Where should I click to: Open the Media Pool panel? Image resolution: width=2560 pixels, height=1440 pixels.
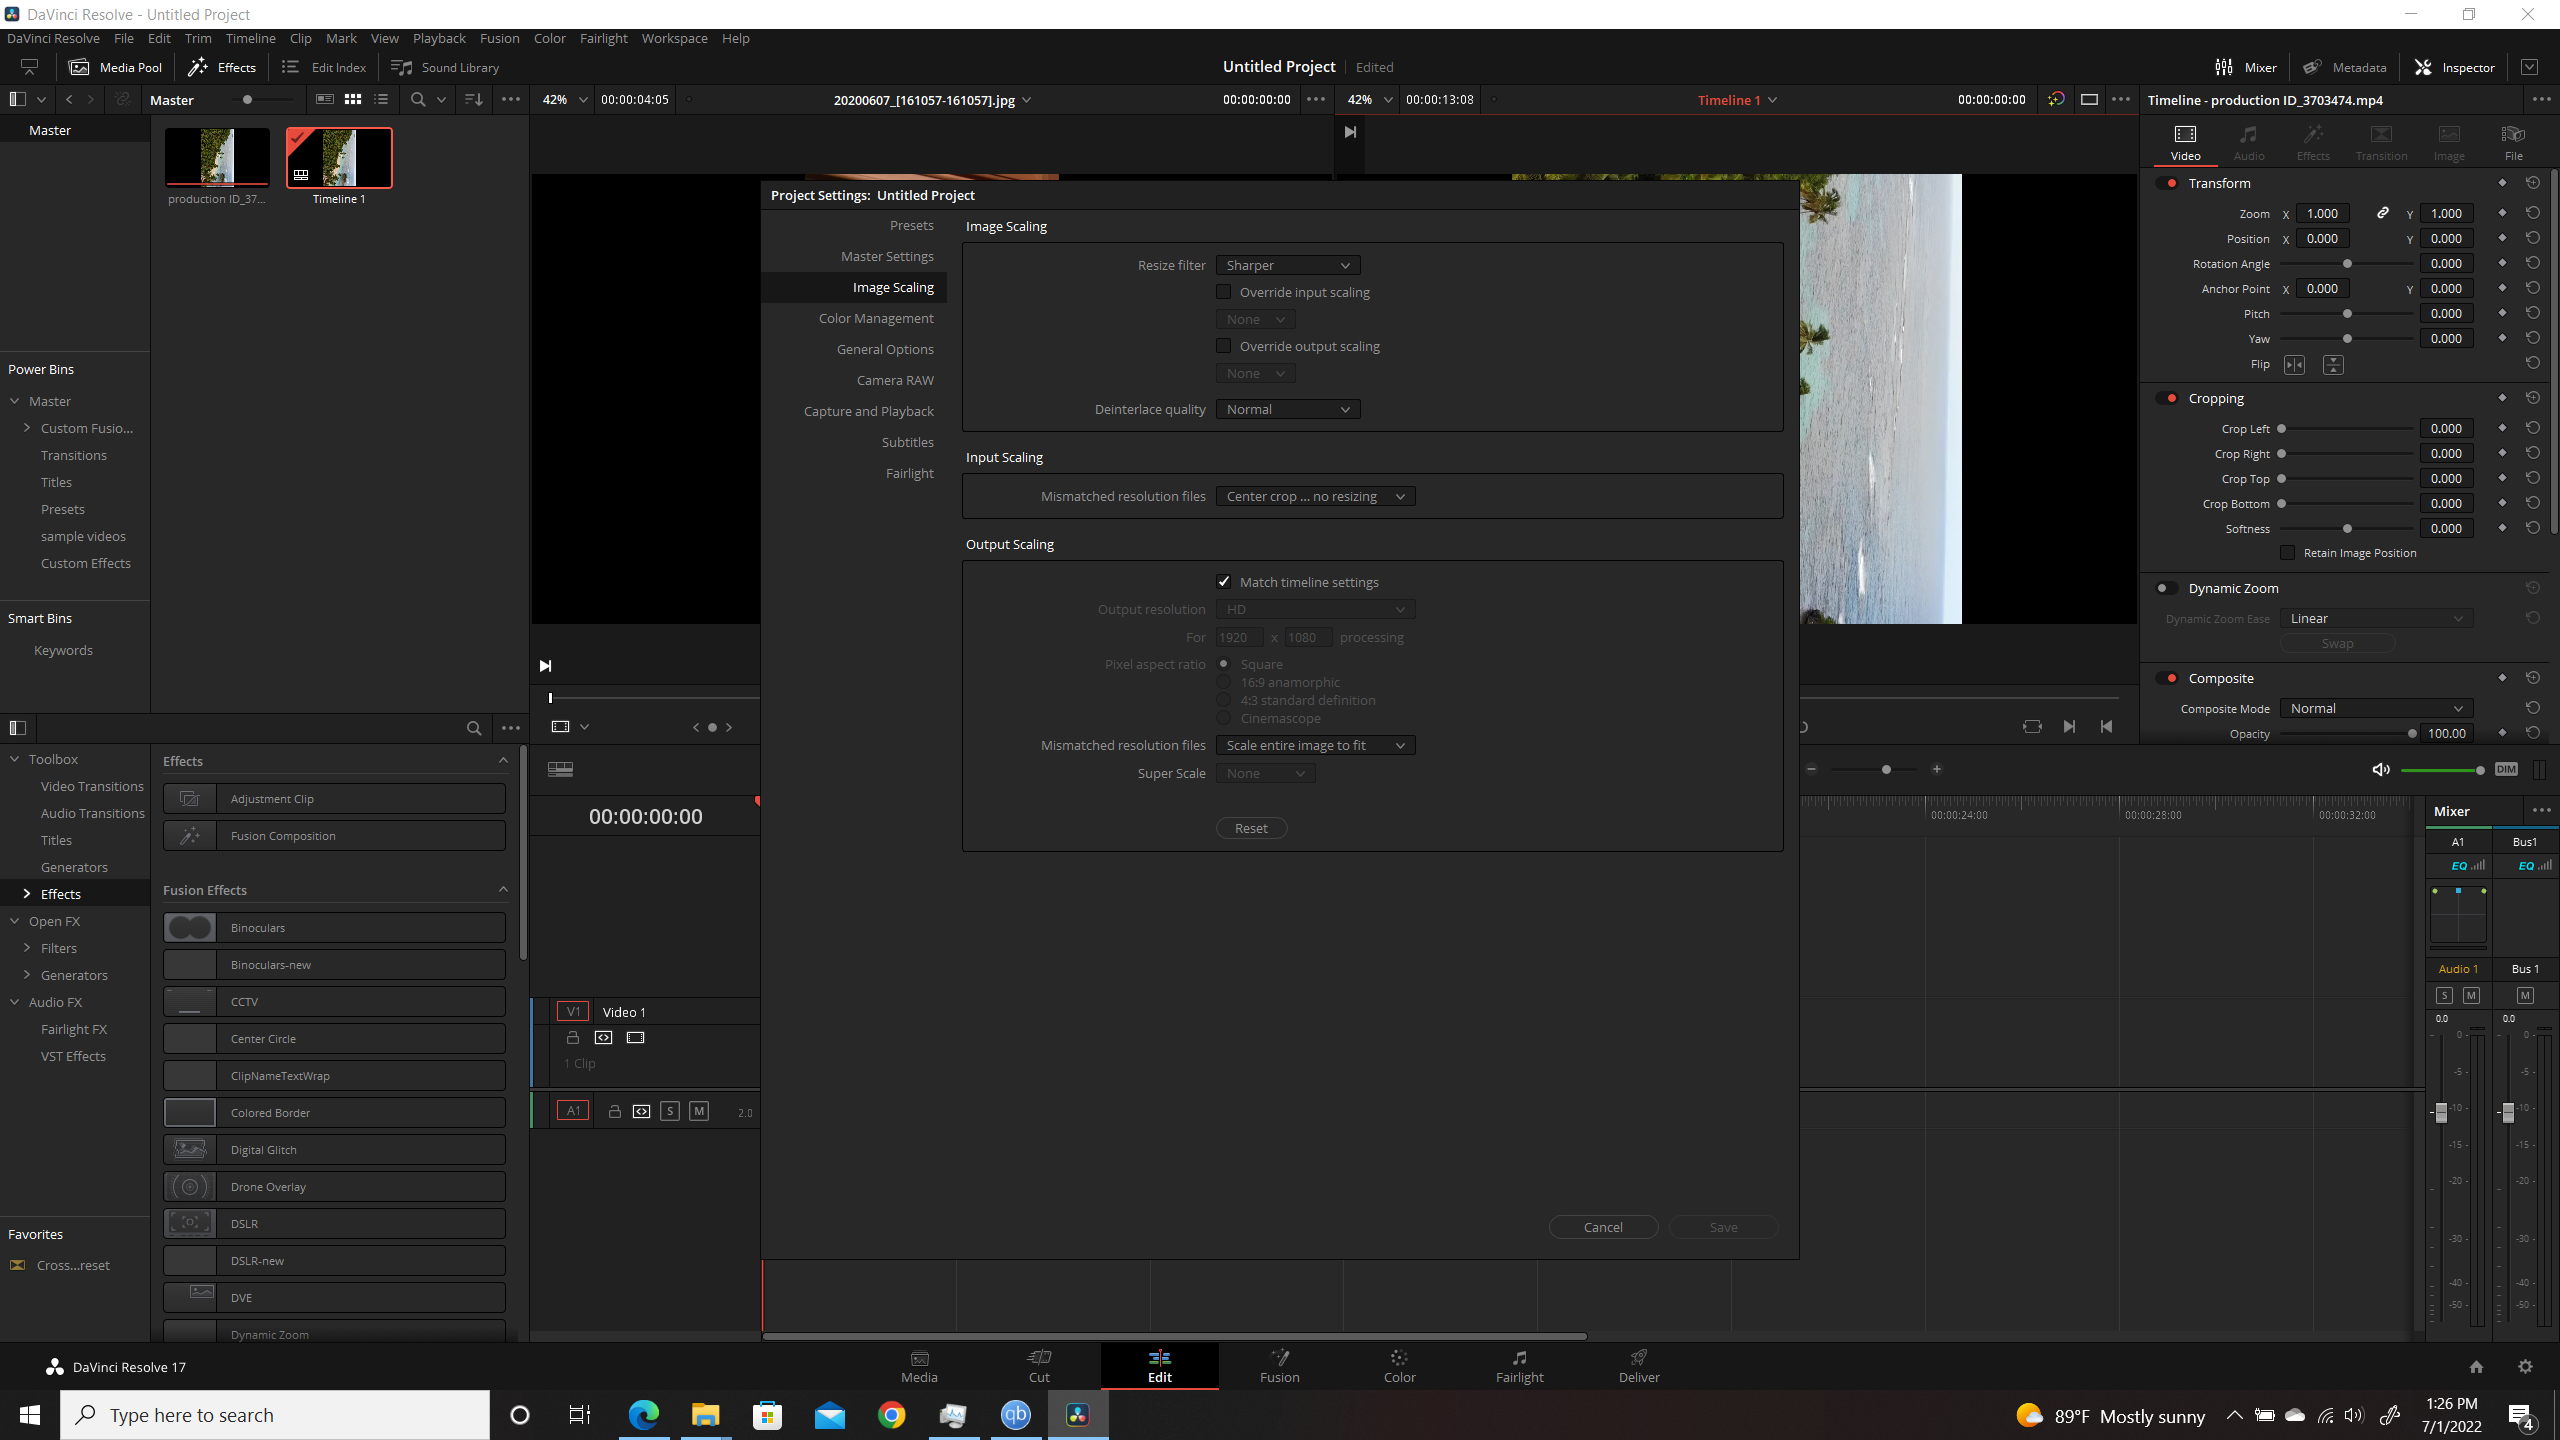pos(115,67)
